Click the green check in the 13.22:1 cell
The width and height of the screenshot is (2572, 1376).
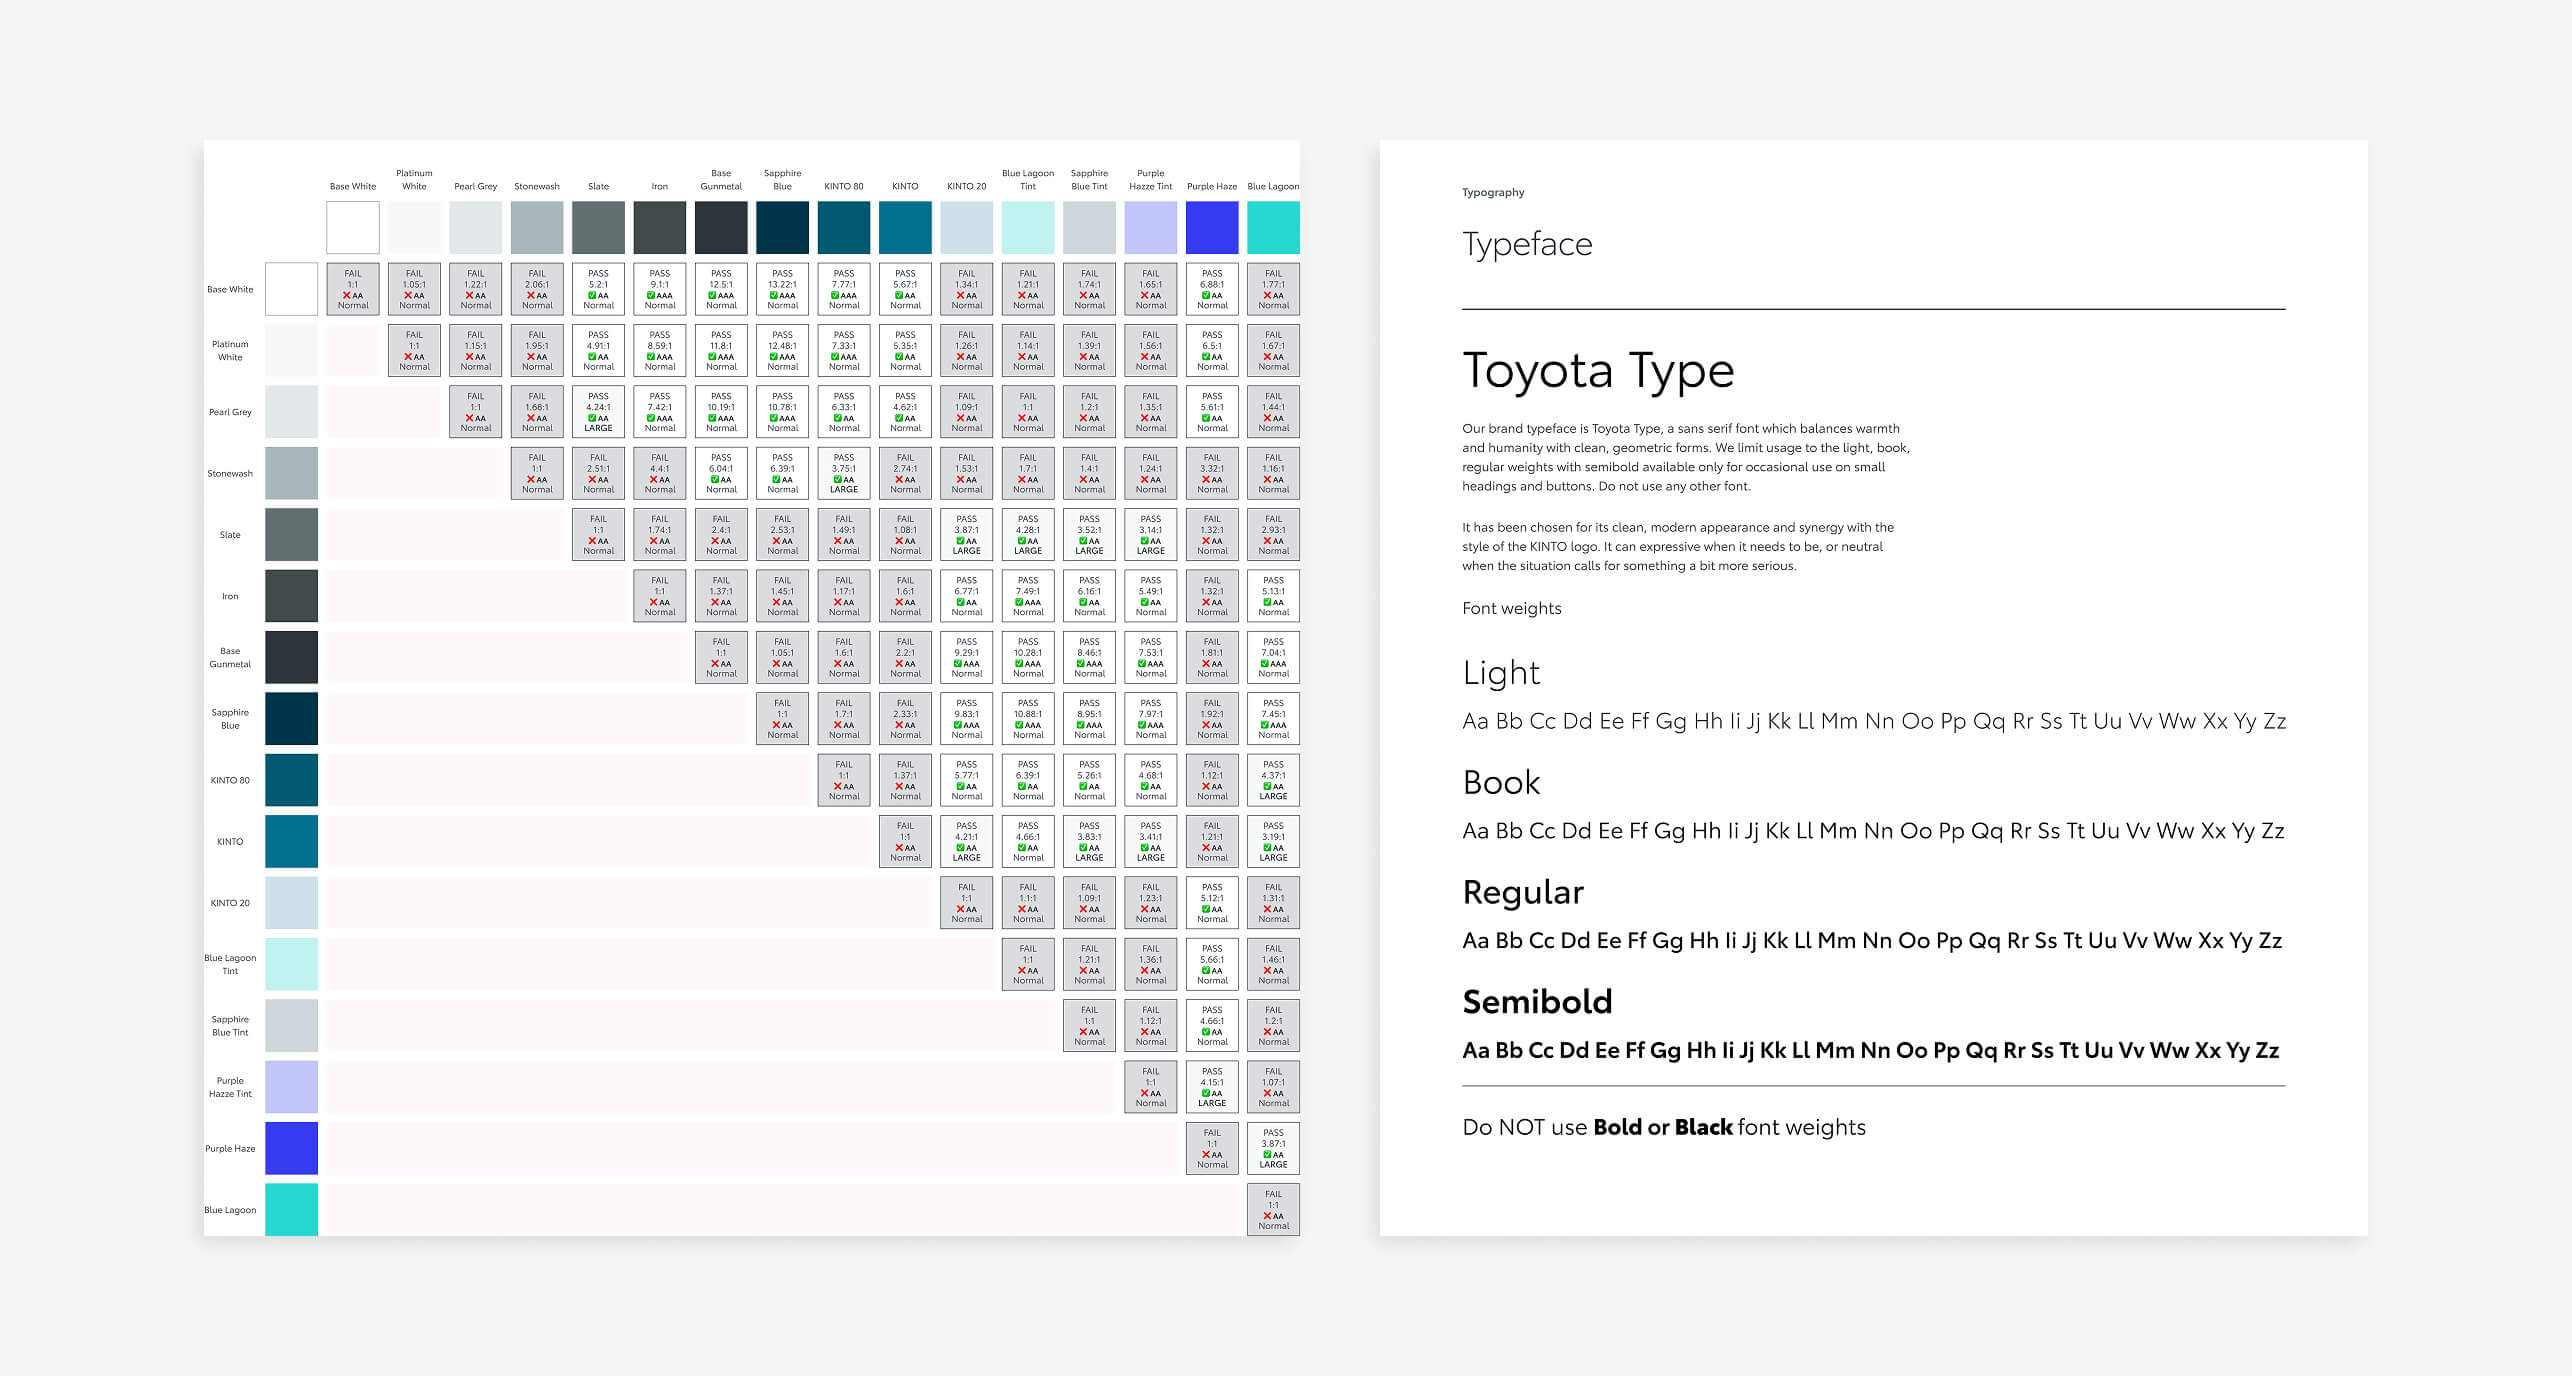pyautogui.click(x=773, y=296)
